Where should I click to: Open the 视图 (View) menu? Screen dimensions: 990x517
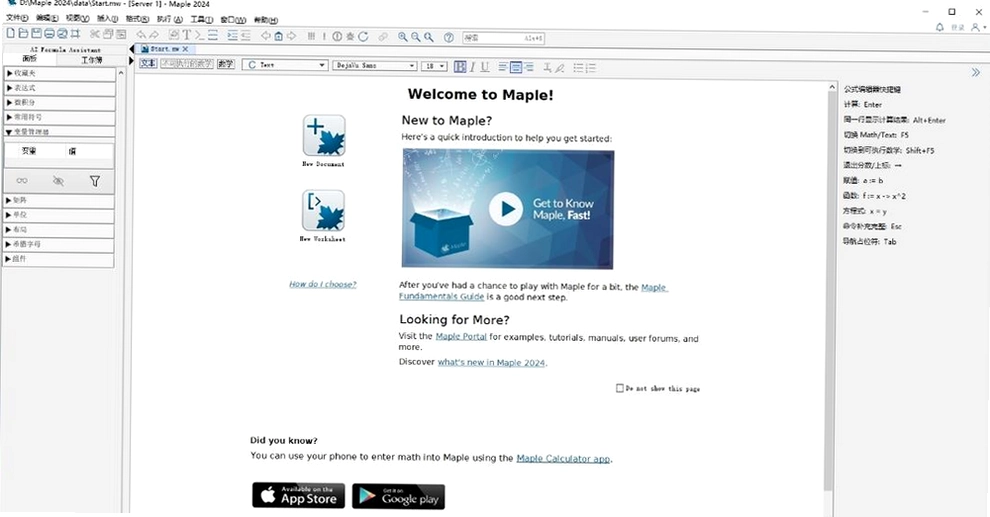click(77, 18)
